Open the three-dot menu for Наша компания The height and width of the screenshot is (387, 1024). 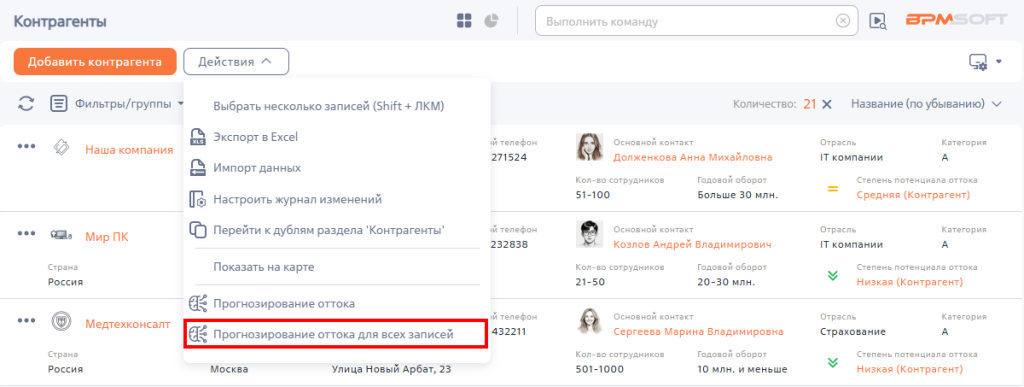coord(26,146)
